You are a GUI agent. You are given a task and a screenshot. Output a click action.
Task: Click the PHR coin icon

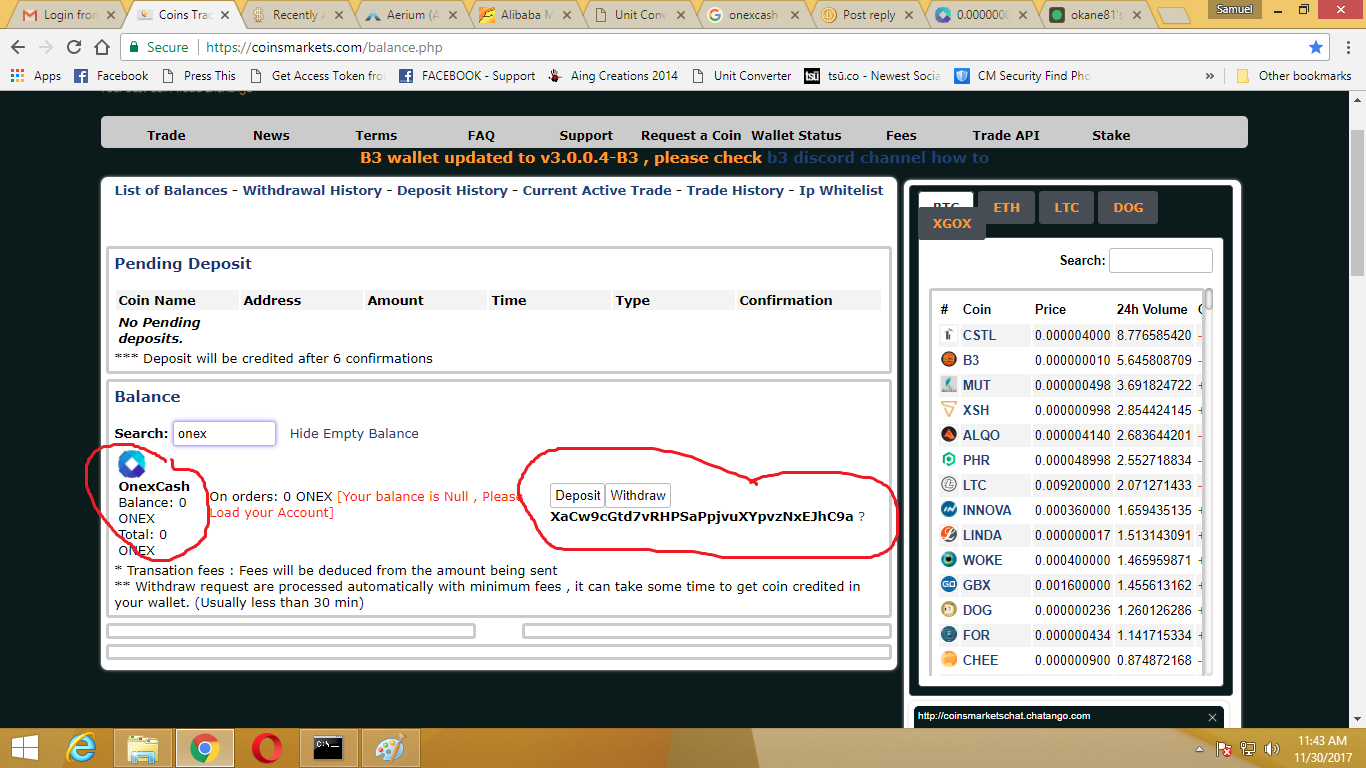click(x=949, y=460)
